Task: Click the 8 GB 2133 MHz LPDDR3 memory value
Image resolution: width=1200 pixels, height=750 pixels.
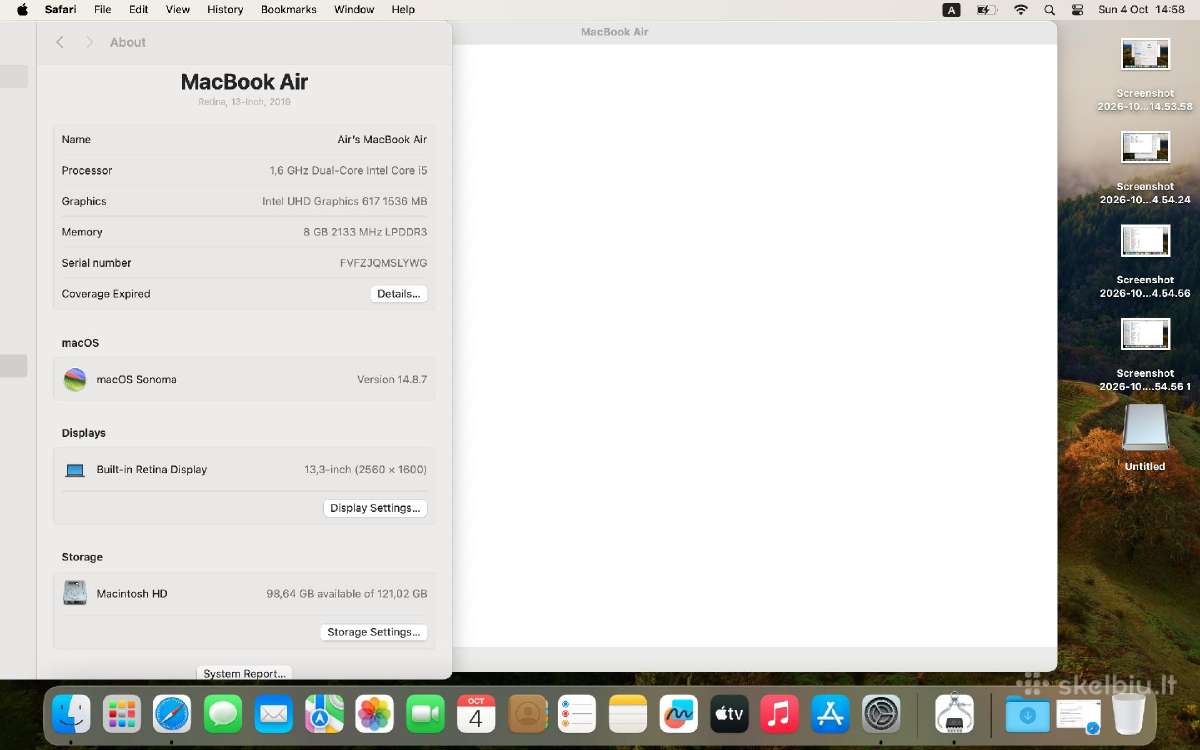Action: pos(365,232)
